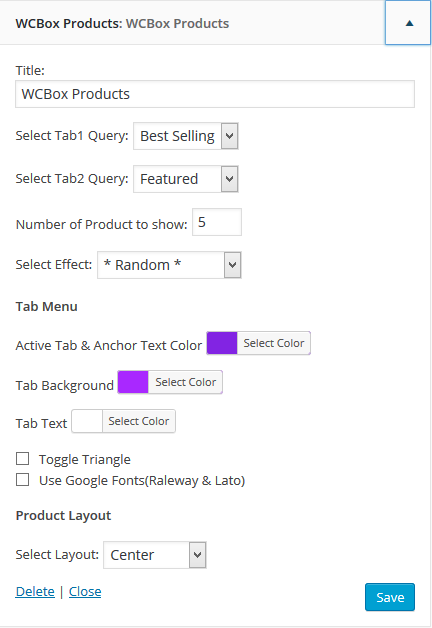This screenshot has width=432, height=628.
Task: Enable the Toggle Triangle checkbox
Action: click(x=22, y=459)
